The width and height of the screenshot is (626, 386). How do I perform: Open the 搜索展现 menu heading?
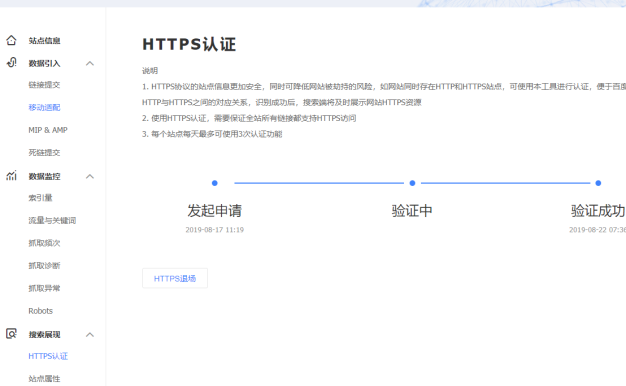[x=44, y=335]
